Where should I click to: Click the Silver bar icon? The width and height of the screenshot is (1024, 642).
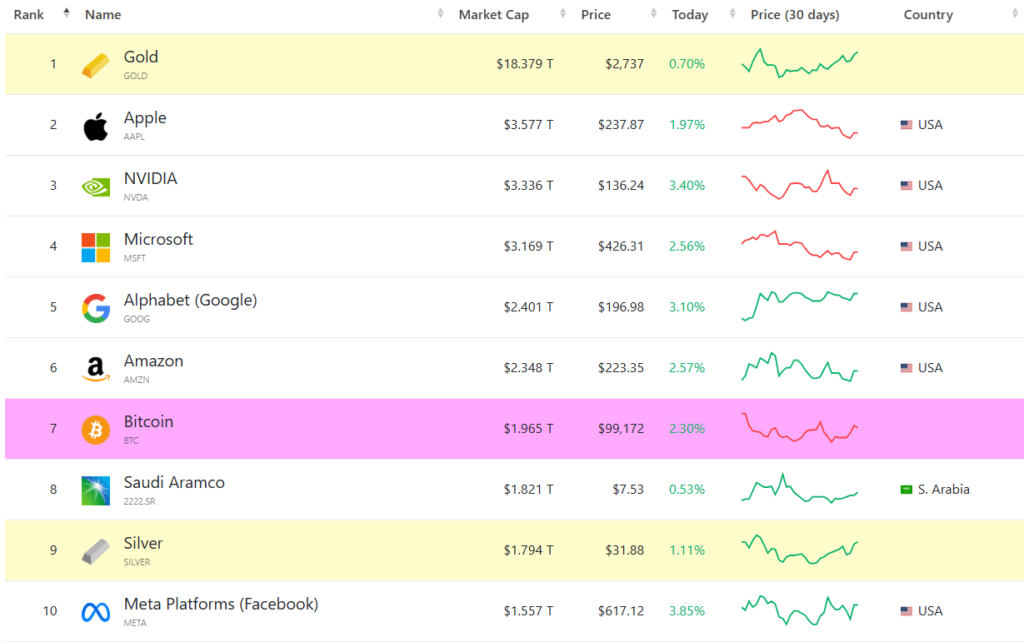tap(96, 551)
